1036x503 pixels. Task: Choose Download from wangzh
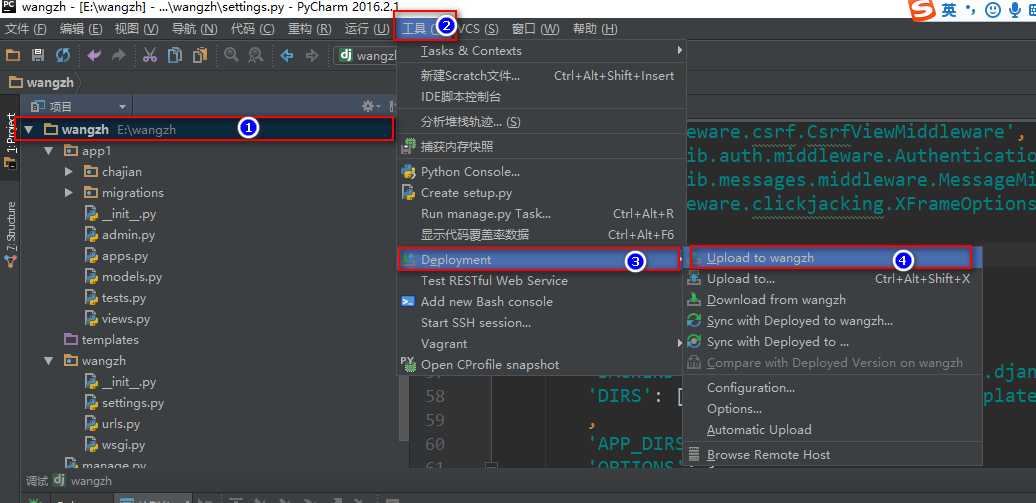click(832, 299)
